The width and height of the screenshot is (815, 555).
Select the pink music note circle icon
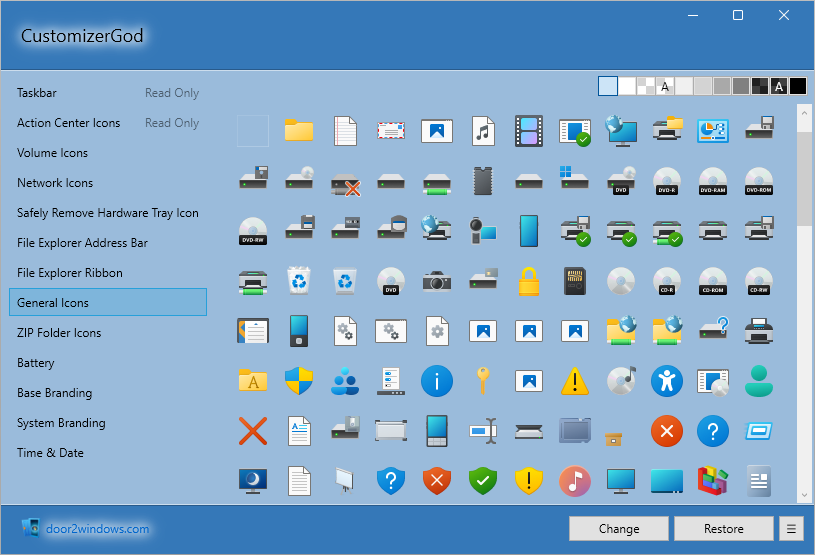coord(575,481)
